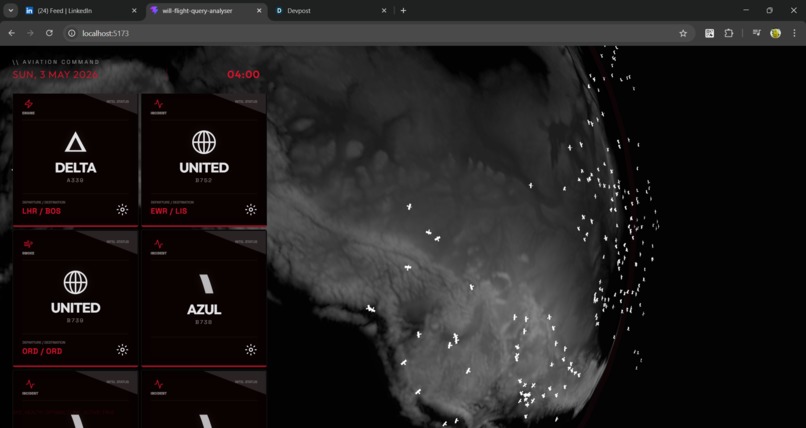Screen dimensions: 806x428
Task: Click the B738 aircraft code
Action: point(204,322)
